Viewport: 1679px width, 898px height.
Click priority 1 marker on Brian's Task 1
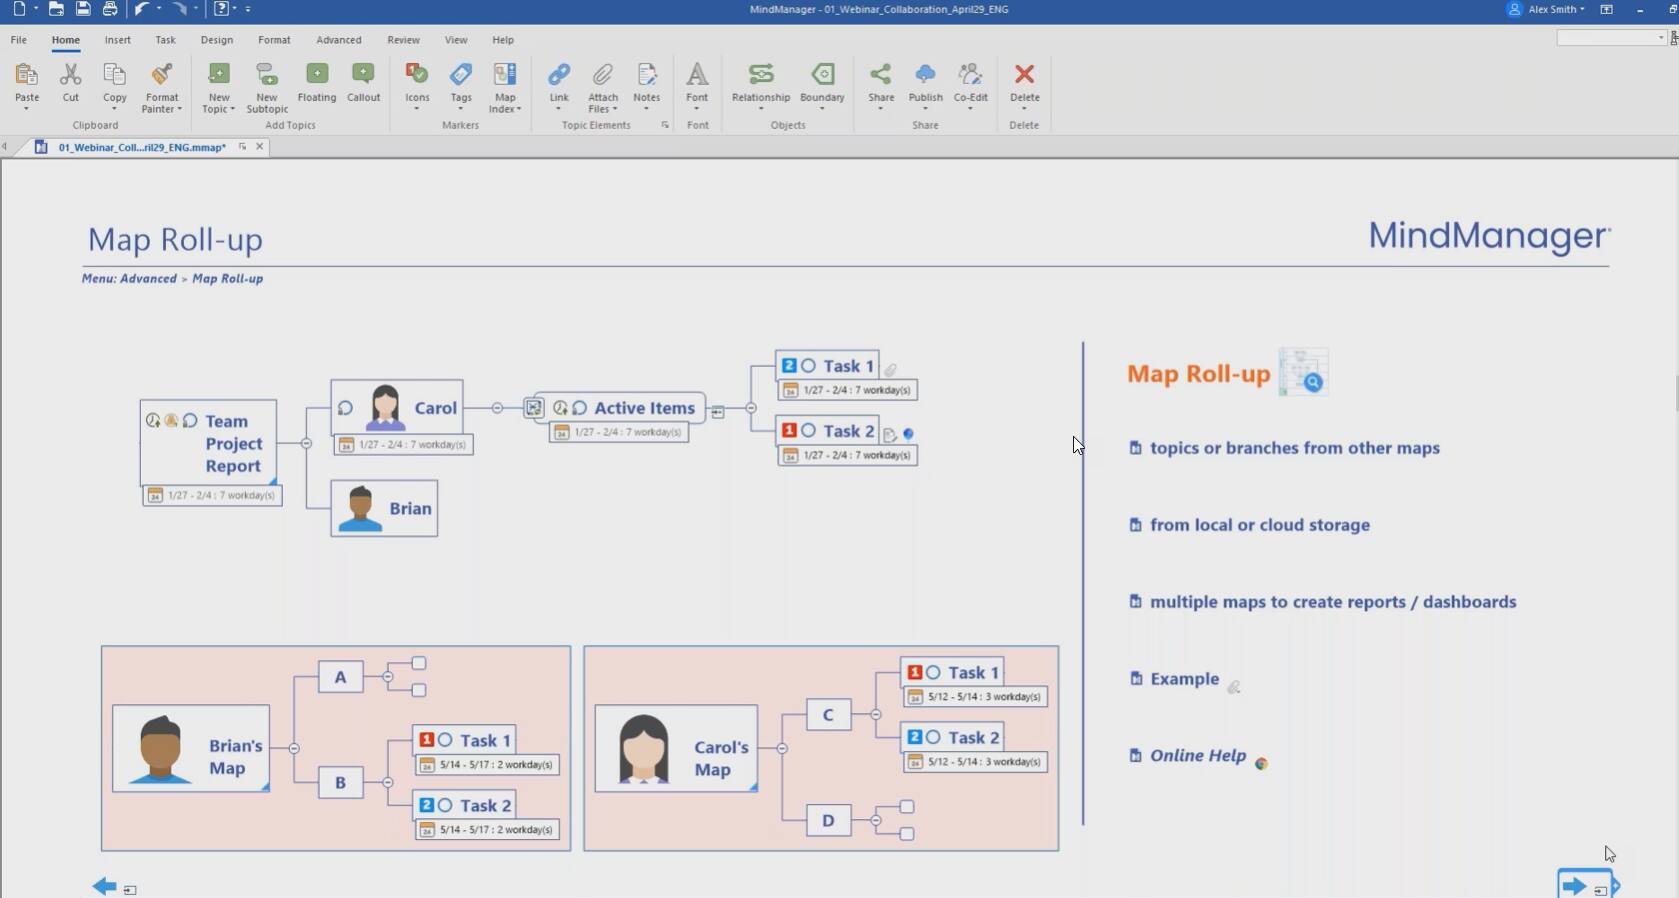[x=427, y=740]
